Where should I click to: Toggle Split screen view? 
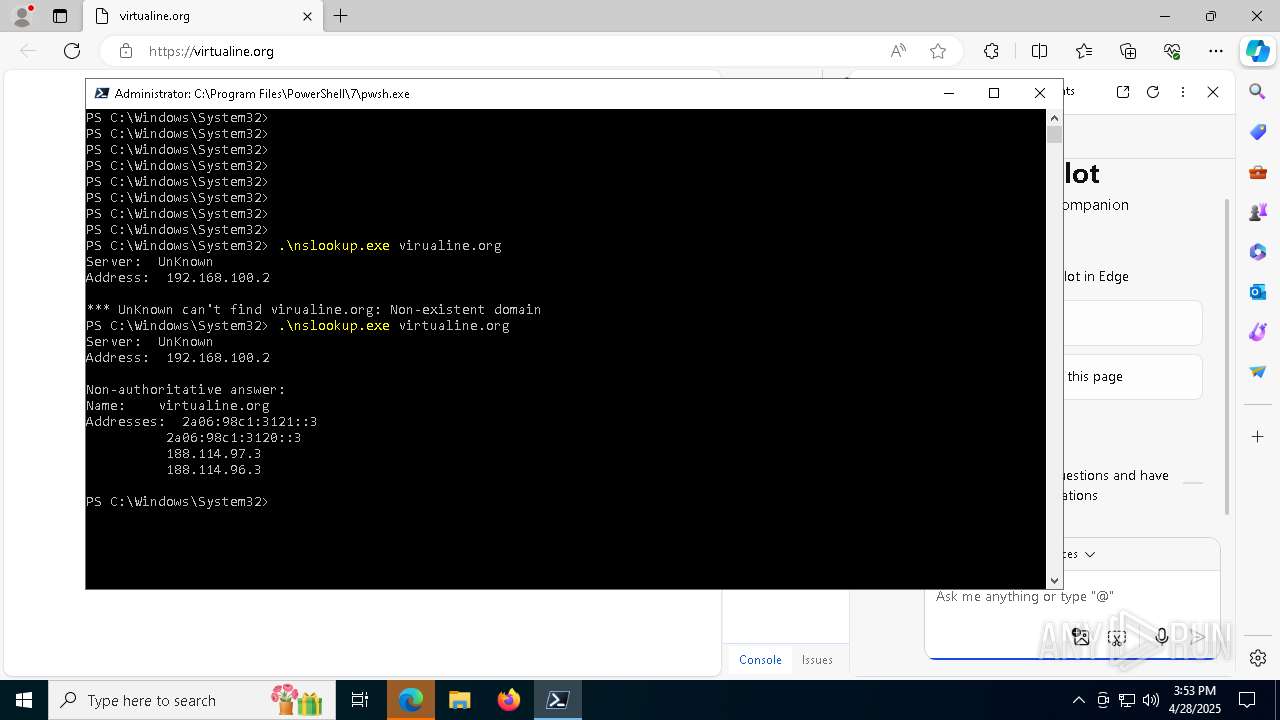1039,51
